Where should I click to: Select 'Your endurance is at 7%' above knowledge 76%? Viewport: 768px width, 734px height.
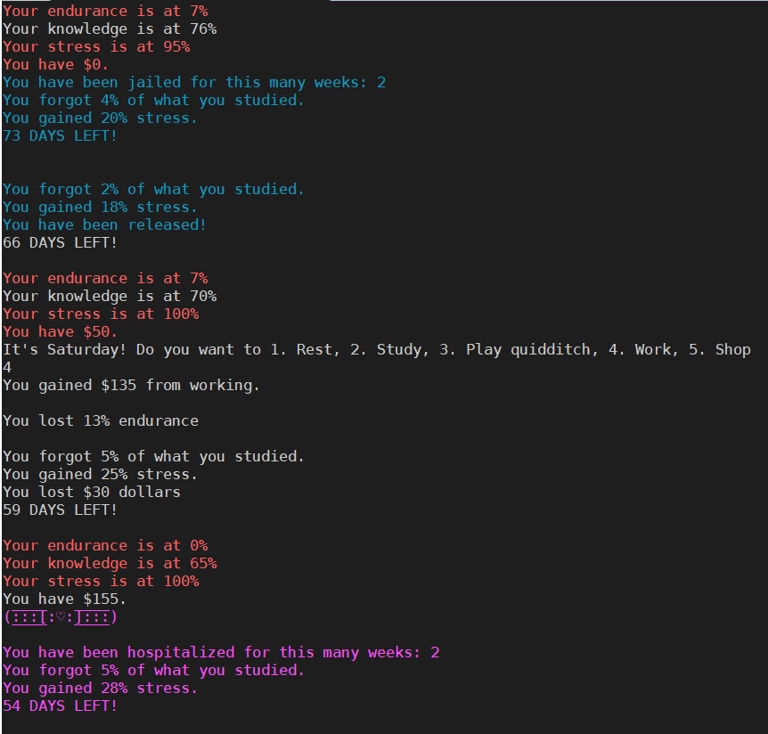(105, 11)
